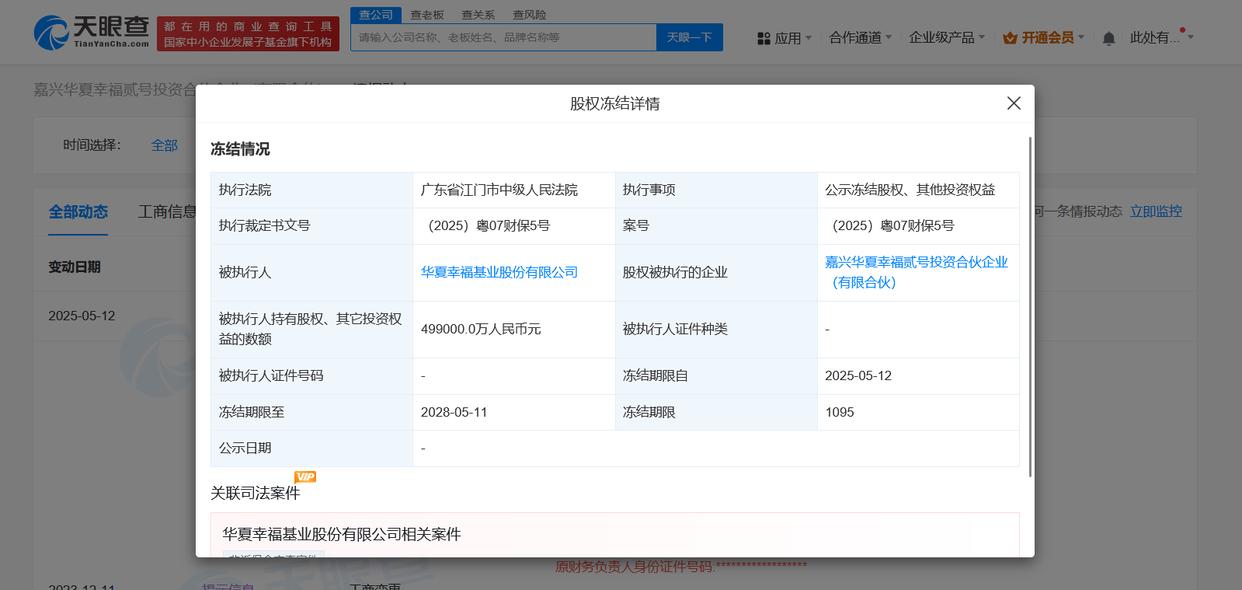Viewport: 1242px width, 590px height.
Task: Open the 此处有 account dropdown
Action: click(1161, 38)
